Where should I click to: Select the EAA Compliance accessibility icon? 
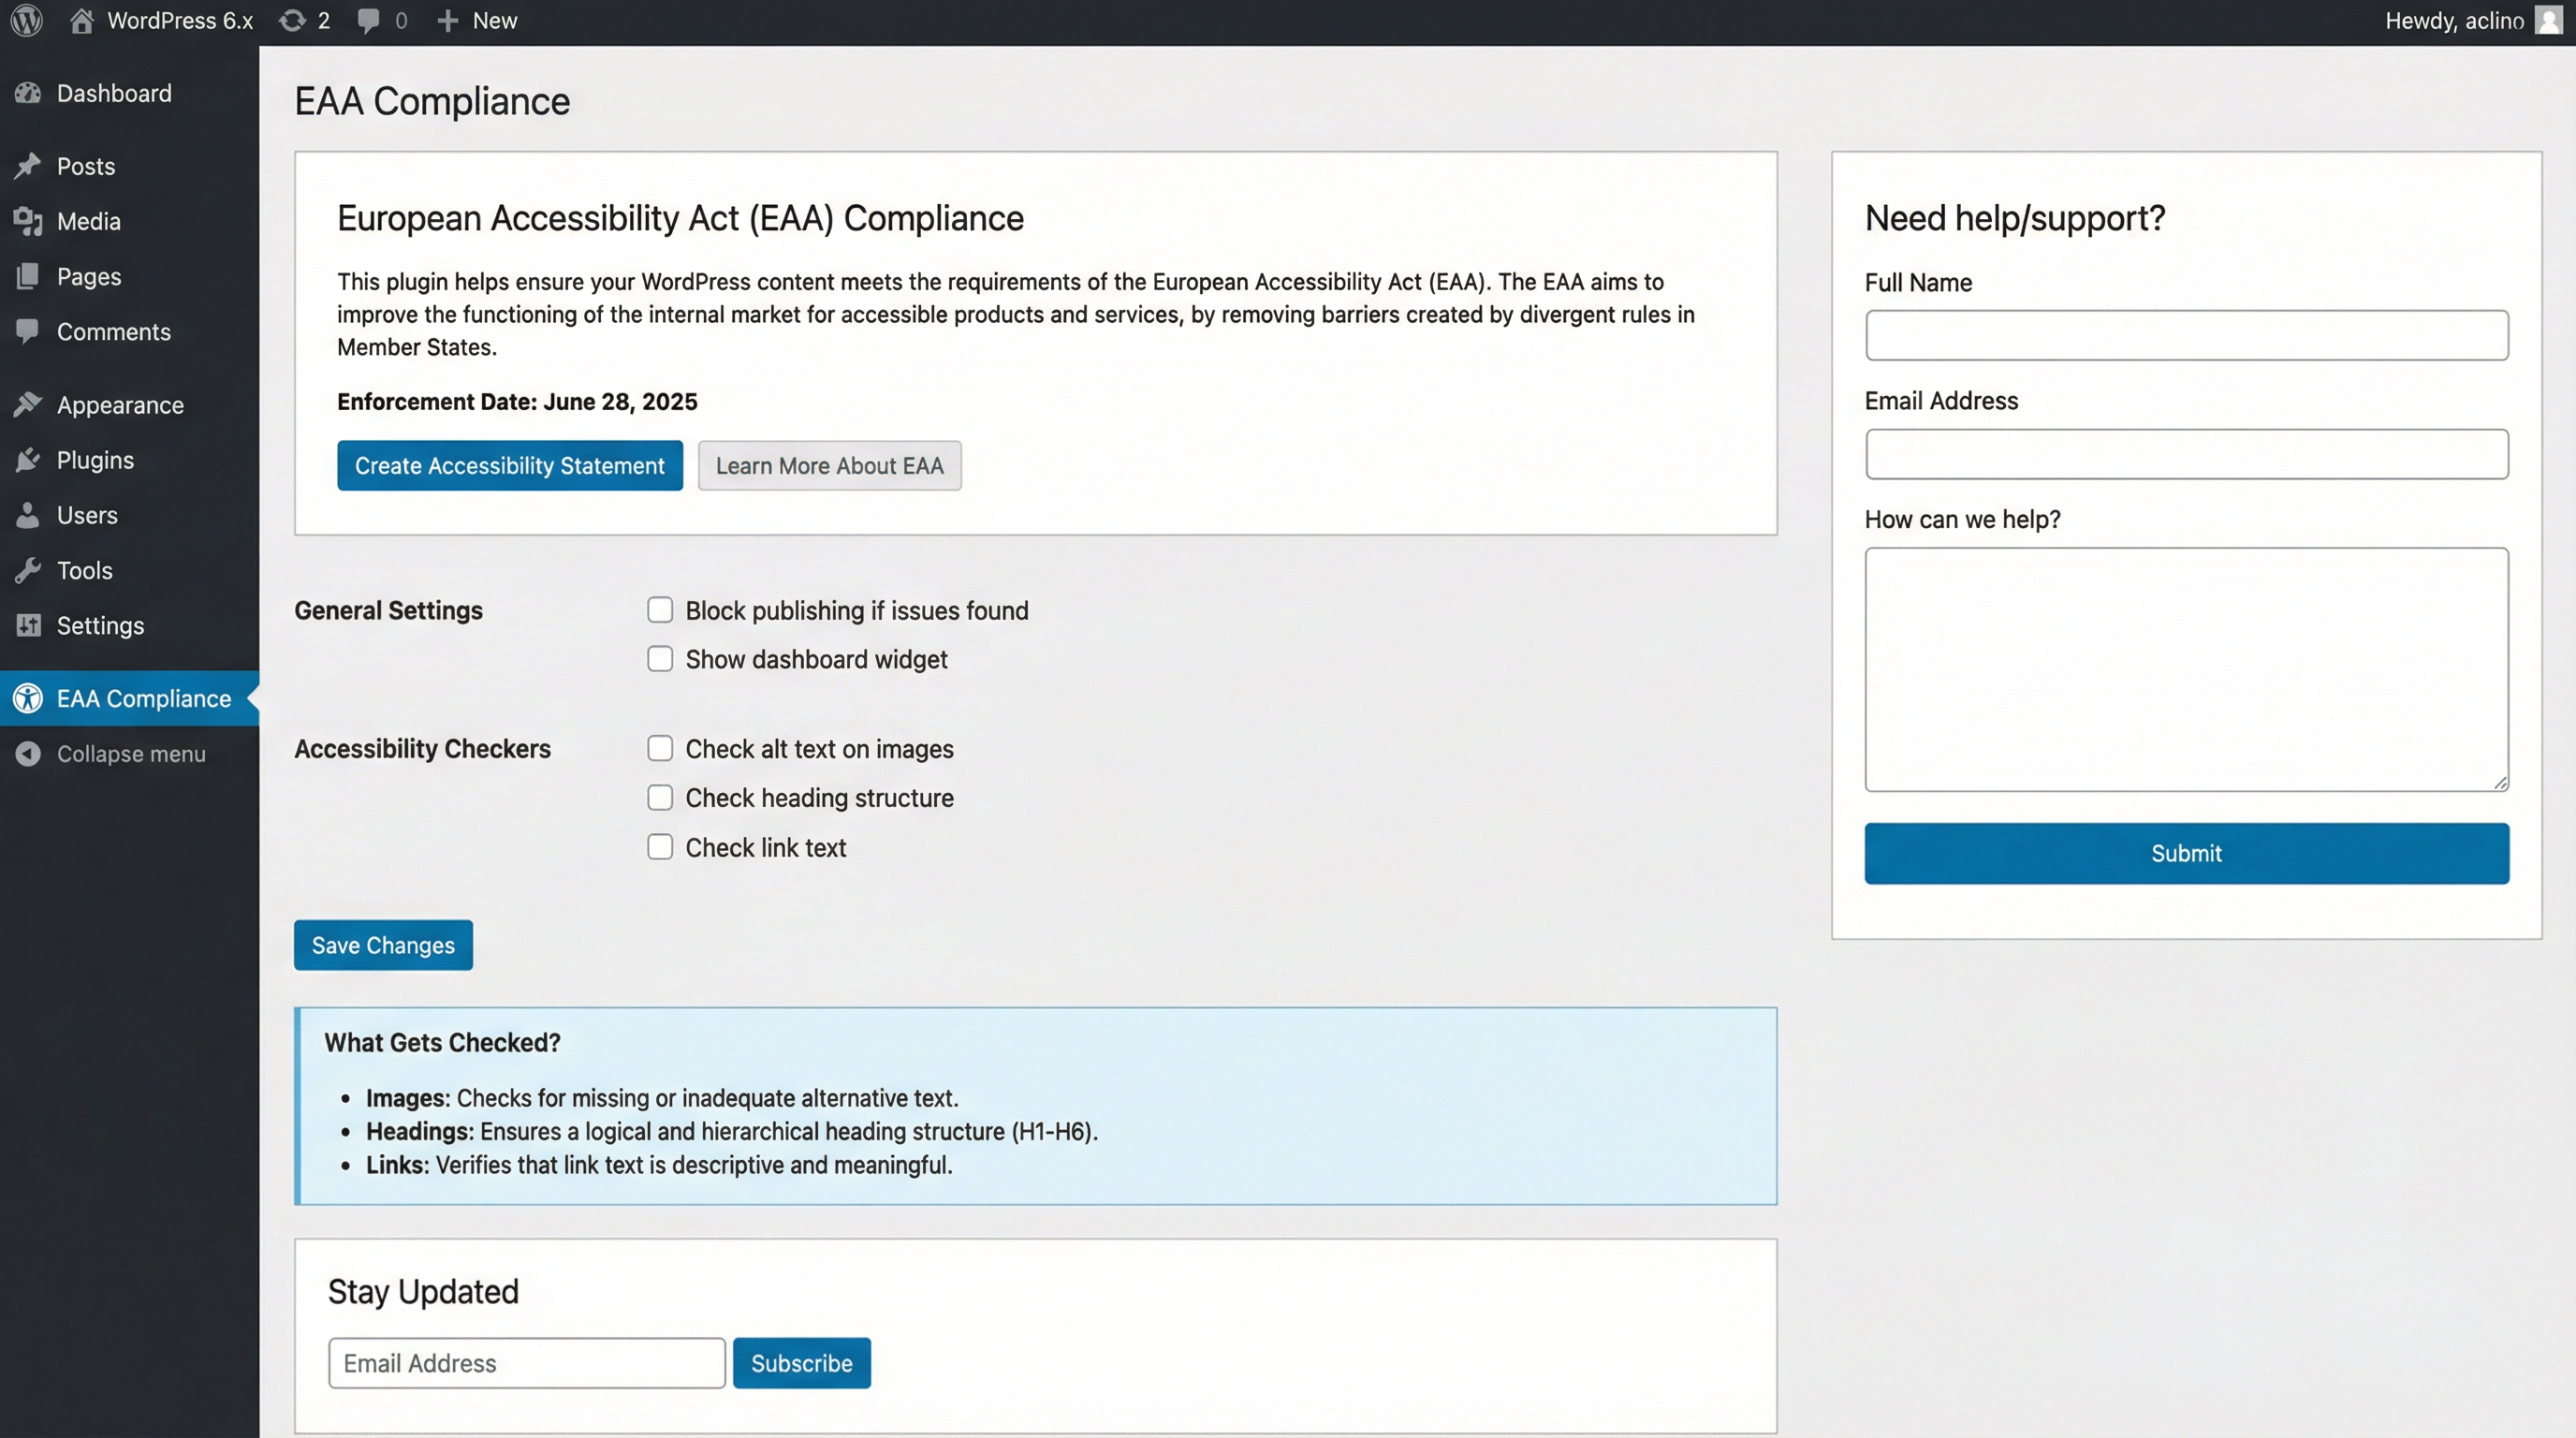tap(27, 698)
